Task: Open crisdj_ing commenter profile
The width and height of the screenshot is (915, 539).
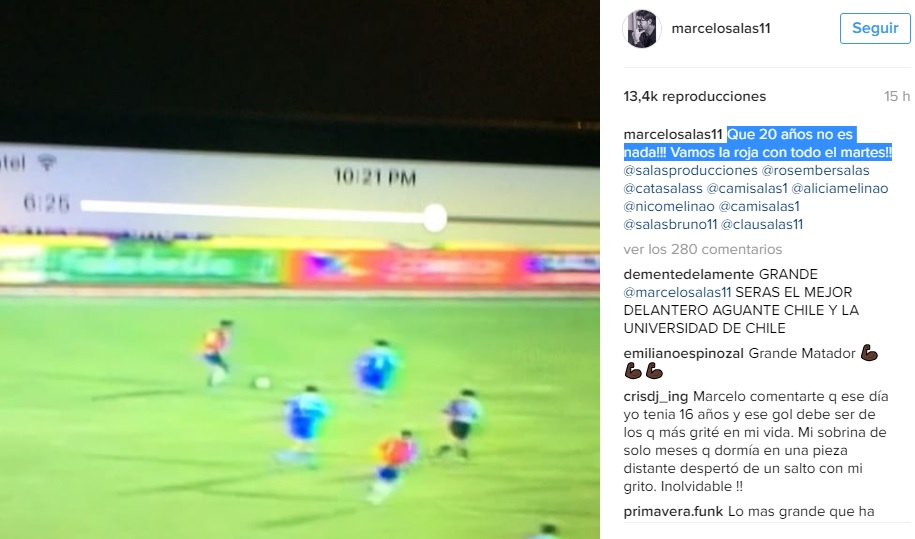Action: coord(656,397)
